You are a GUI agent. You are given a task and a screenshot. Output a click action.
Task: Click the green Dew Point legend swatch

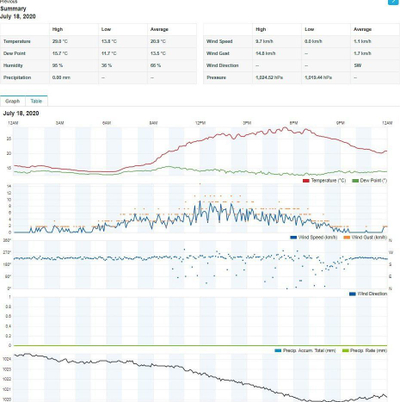pos(355,181)
